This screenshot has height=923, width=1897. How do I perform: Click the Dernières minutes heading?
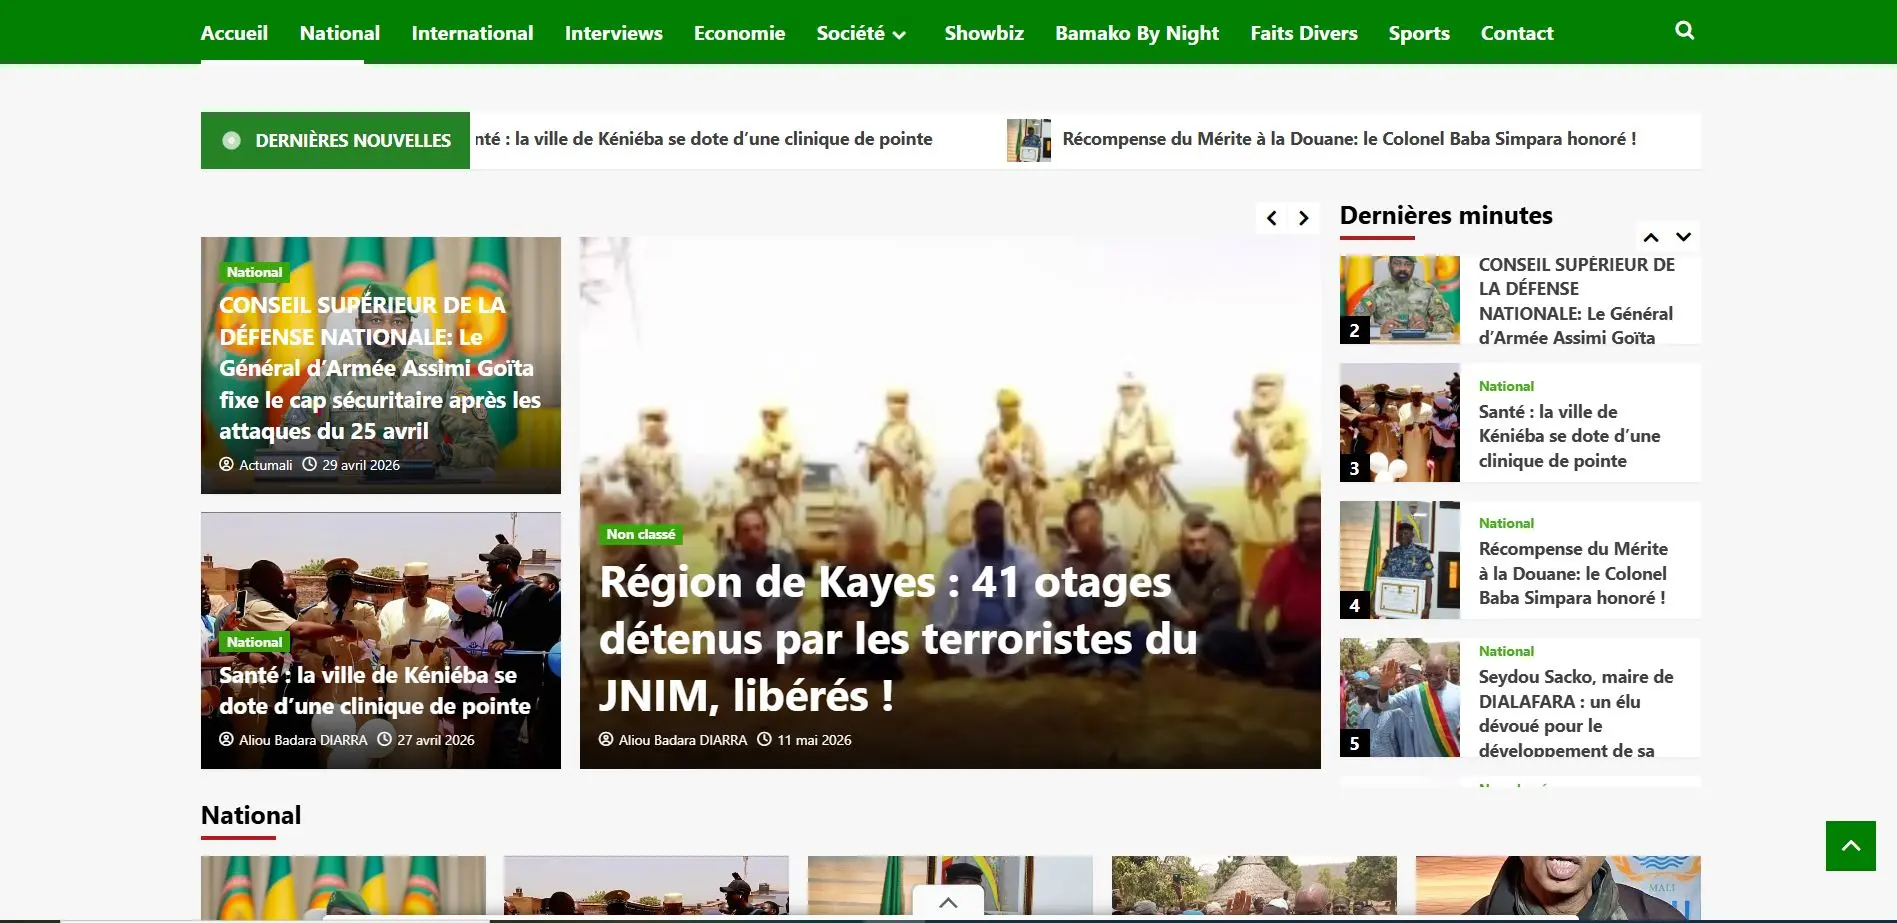click(1446, 215)
